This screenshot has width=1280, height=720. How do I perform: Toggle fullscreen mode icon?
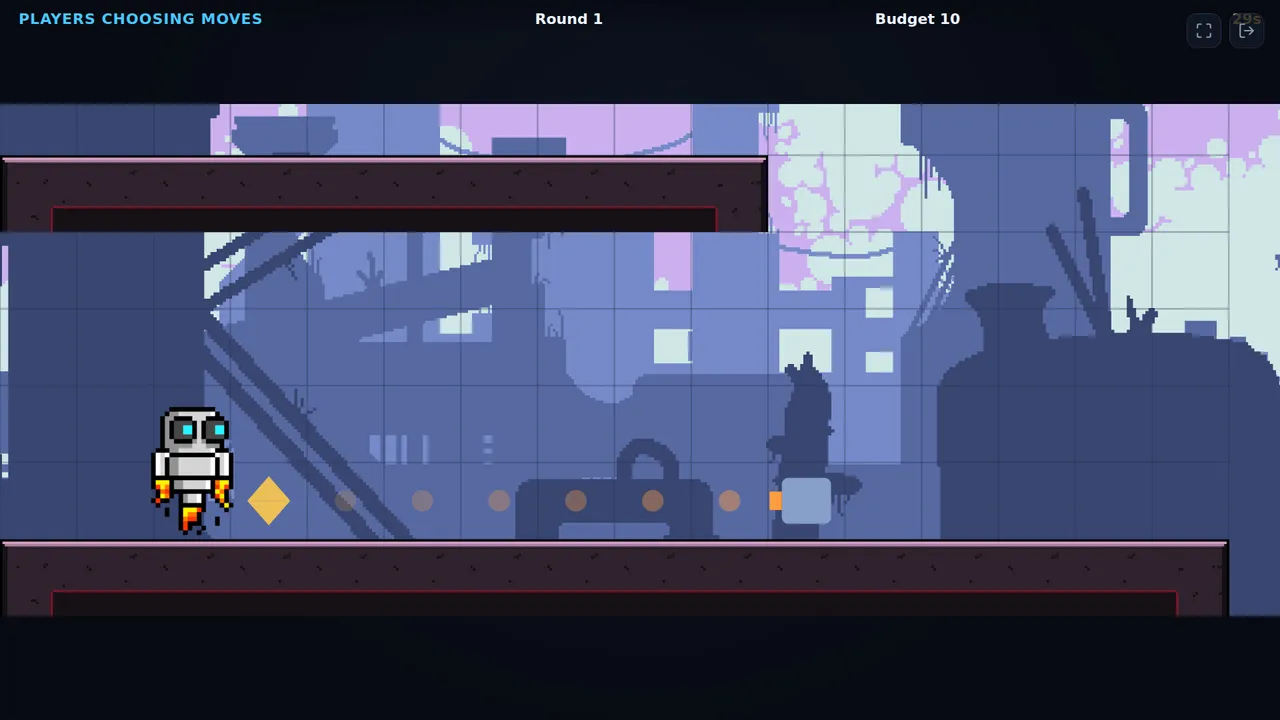pos(1204,31)
